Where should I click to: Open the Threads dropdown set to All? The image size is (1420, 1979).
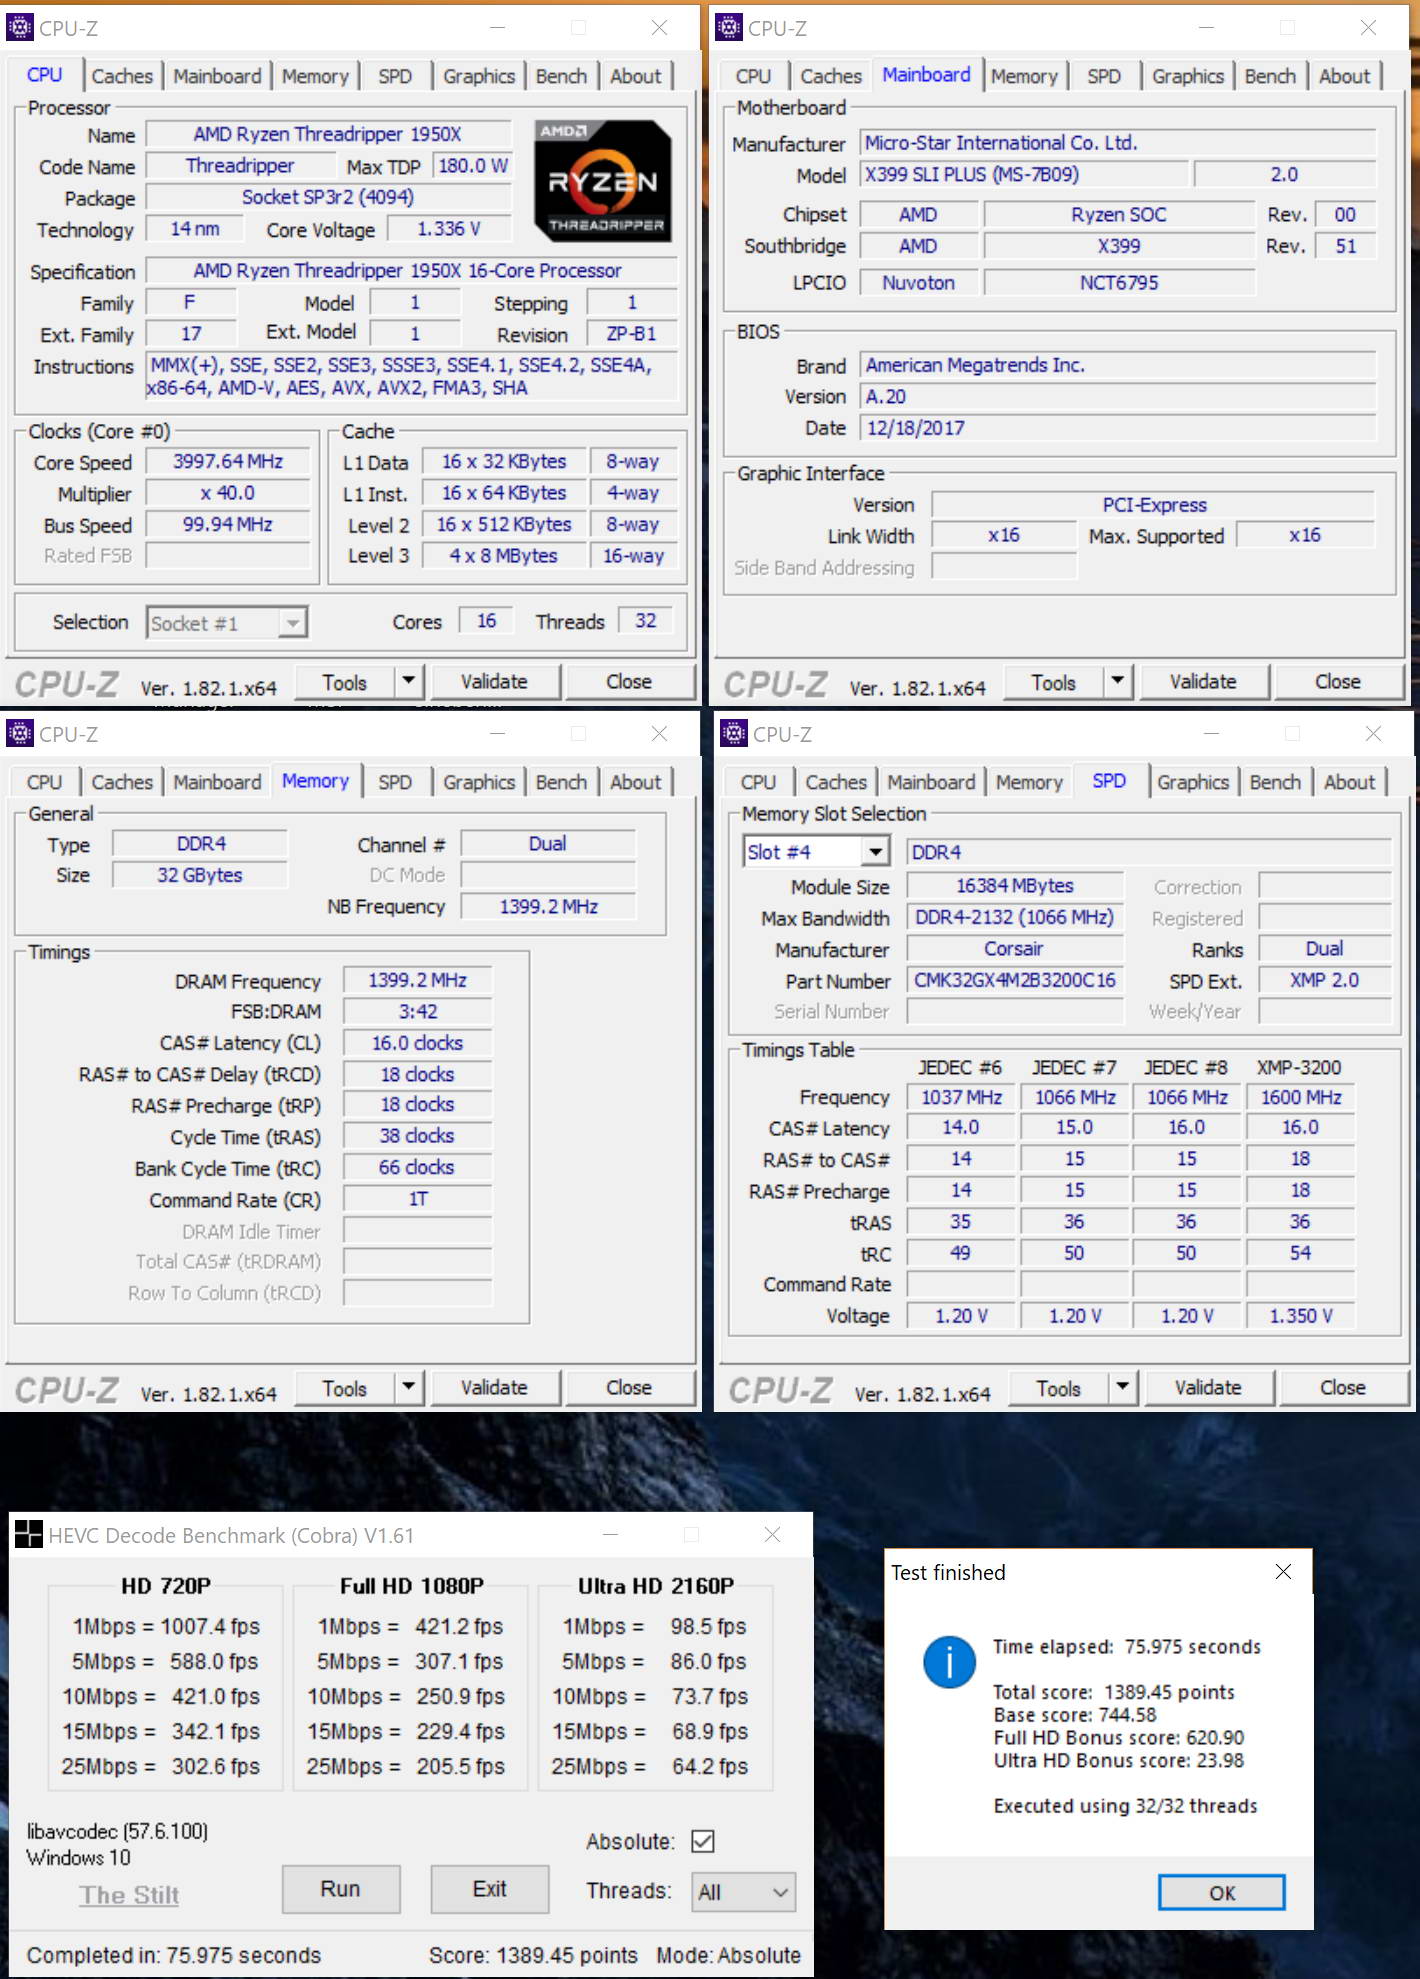click(743, 1892)
